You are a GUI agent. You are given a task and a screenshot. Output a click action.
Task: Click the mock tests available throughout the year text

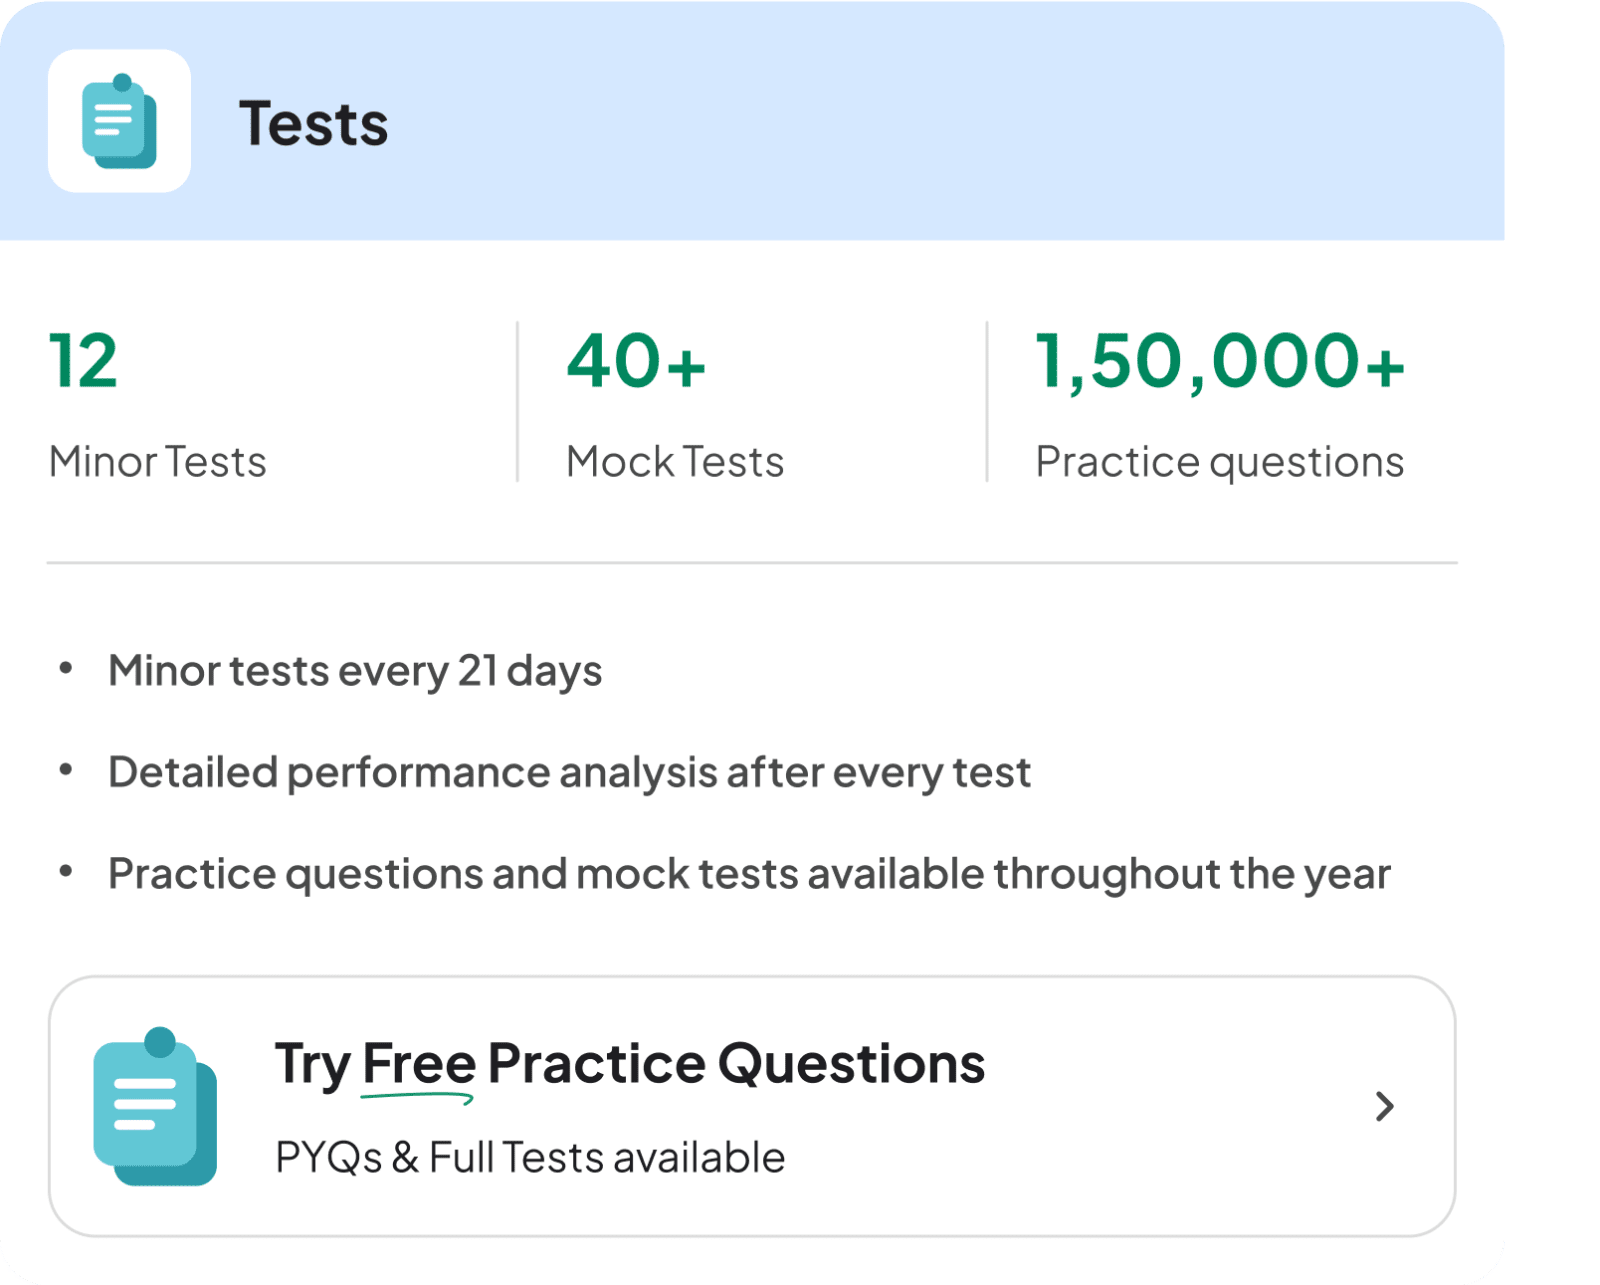(983, 874)
